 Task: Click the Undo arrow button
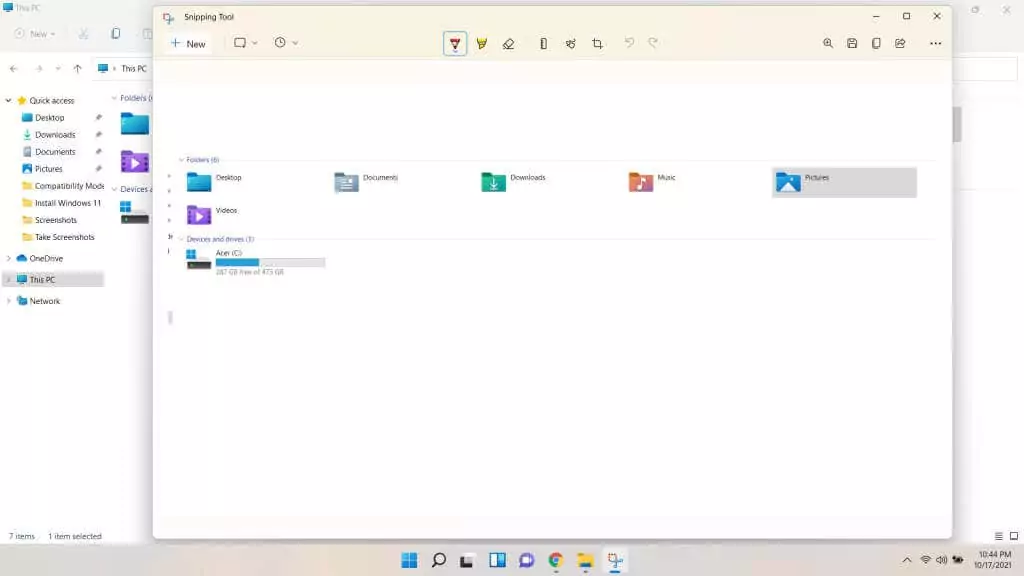coord(629,43)
